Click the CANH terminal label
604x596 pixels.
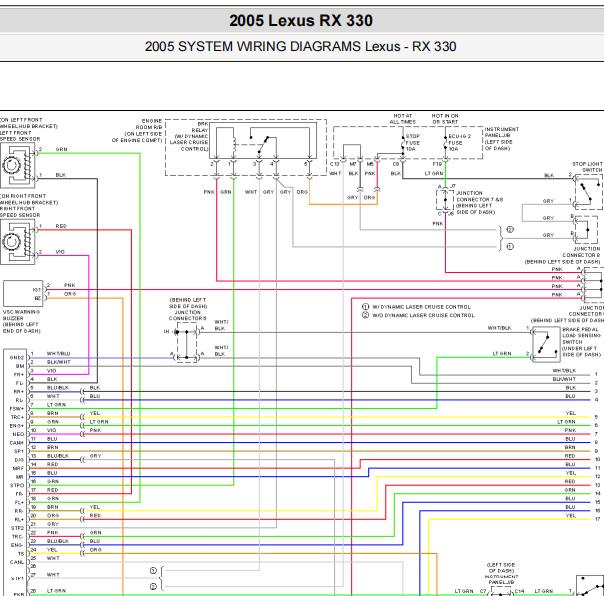pyautogui.click(x=17, y=443)
